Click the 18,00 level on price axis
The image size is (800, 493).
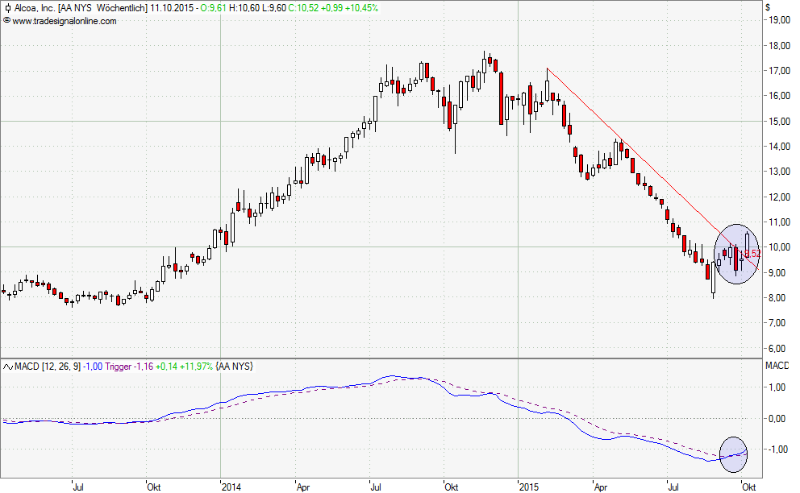[x=778, y=45]
